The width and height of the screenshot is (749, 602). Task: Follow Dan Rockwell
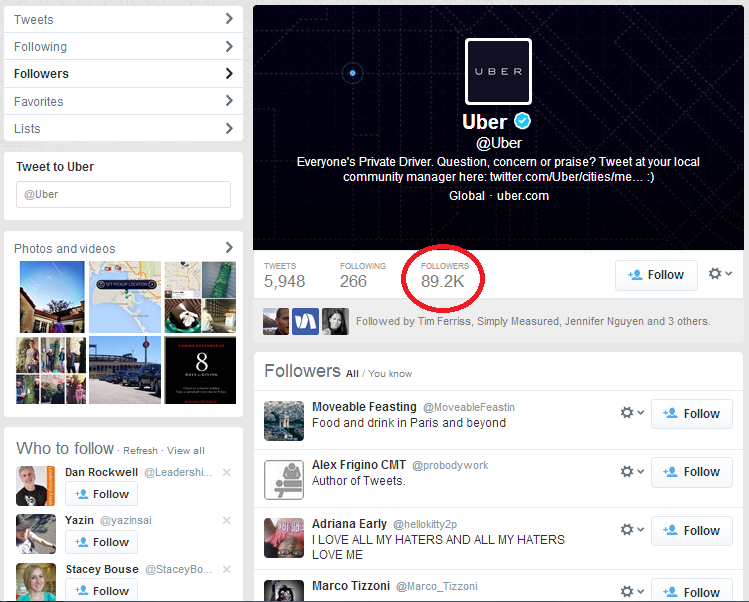coord(101,494)
